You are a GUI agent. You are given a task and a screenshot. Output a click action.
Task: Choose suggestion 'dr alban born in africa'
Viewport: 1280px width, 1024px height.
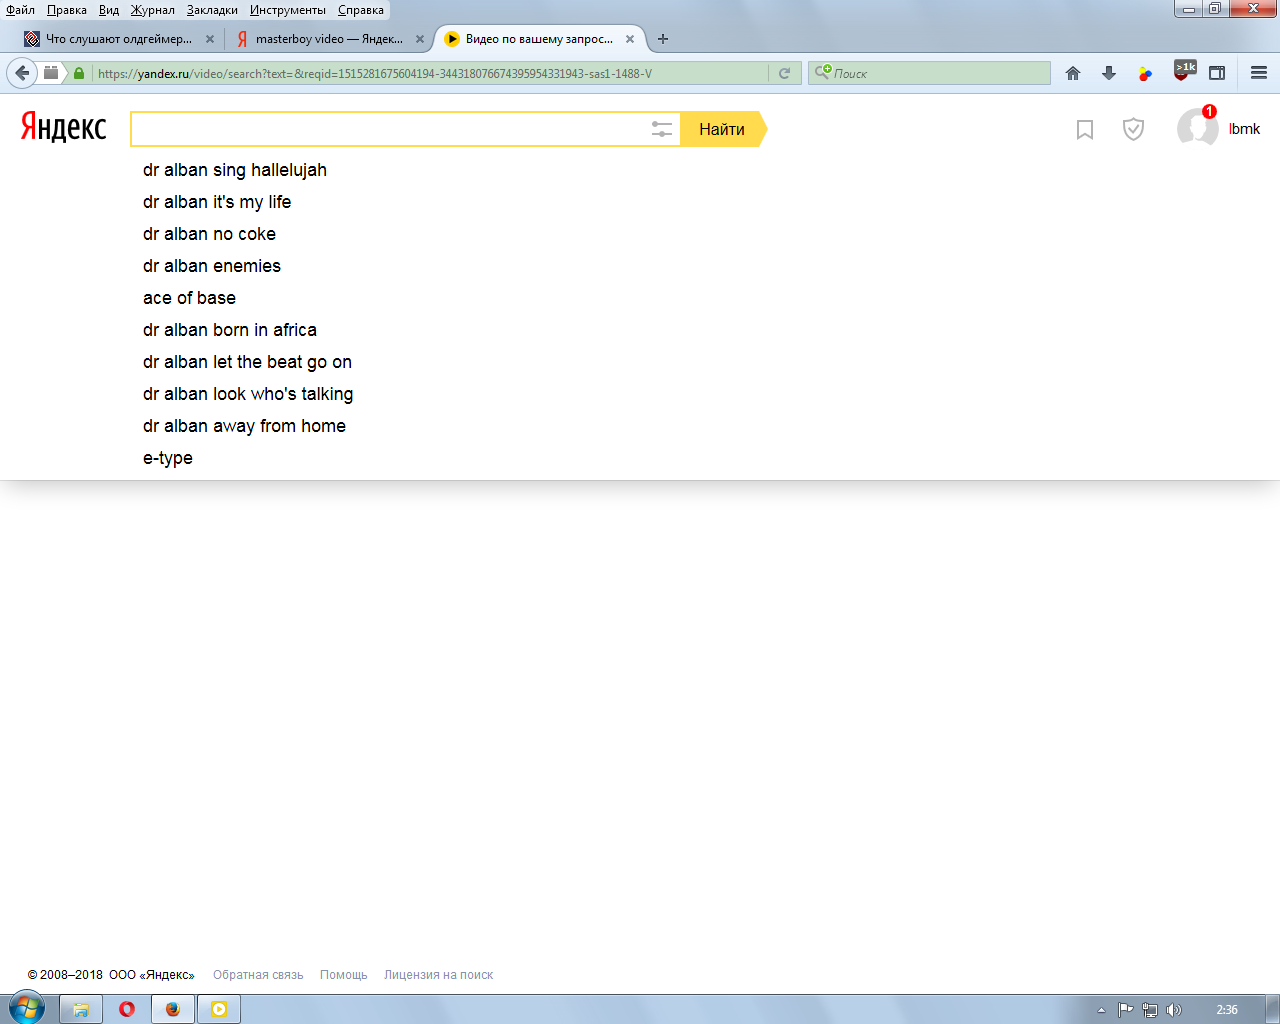[230, 330]
